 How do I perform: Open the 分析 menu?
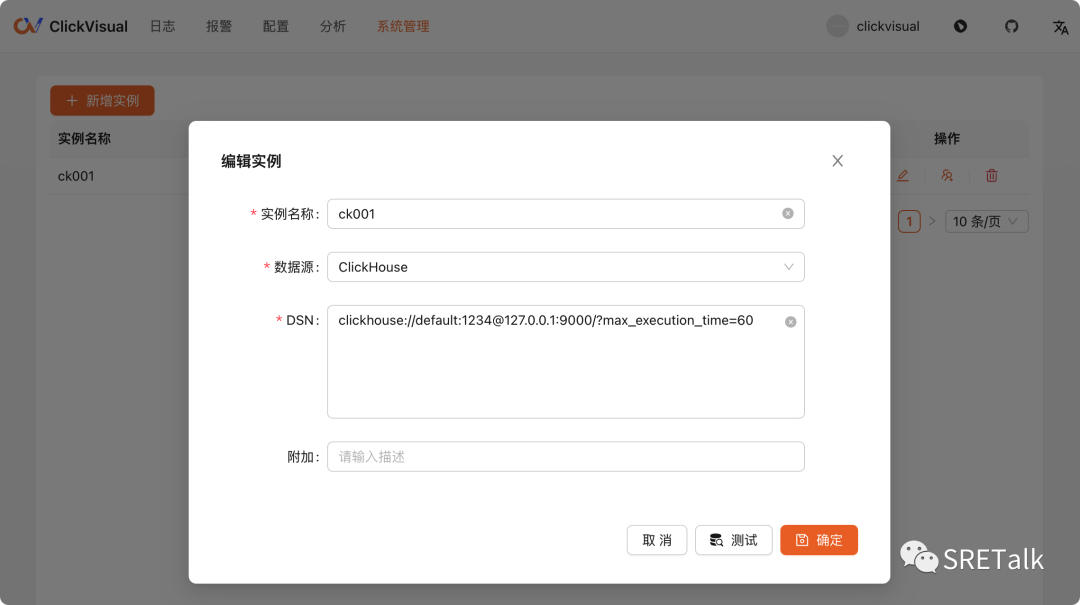(333, 26)
